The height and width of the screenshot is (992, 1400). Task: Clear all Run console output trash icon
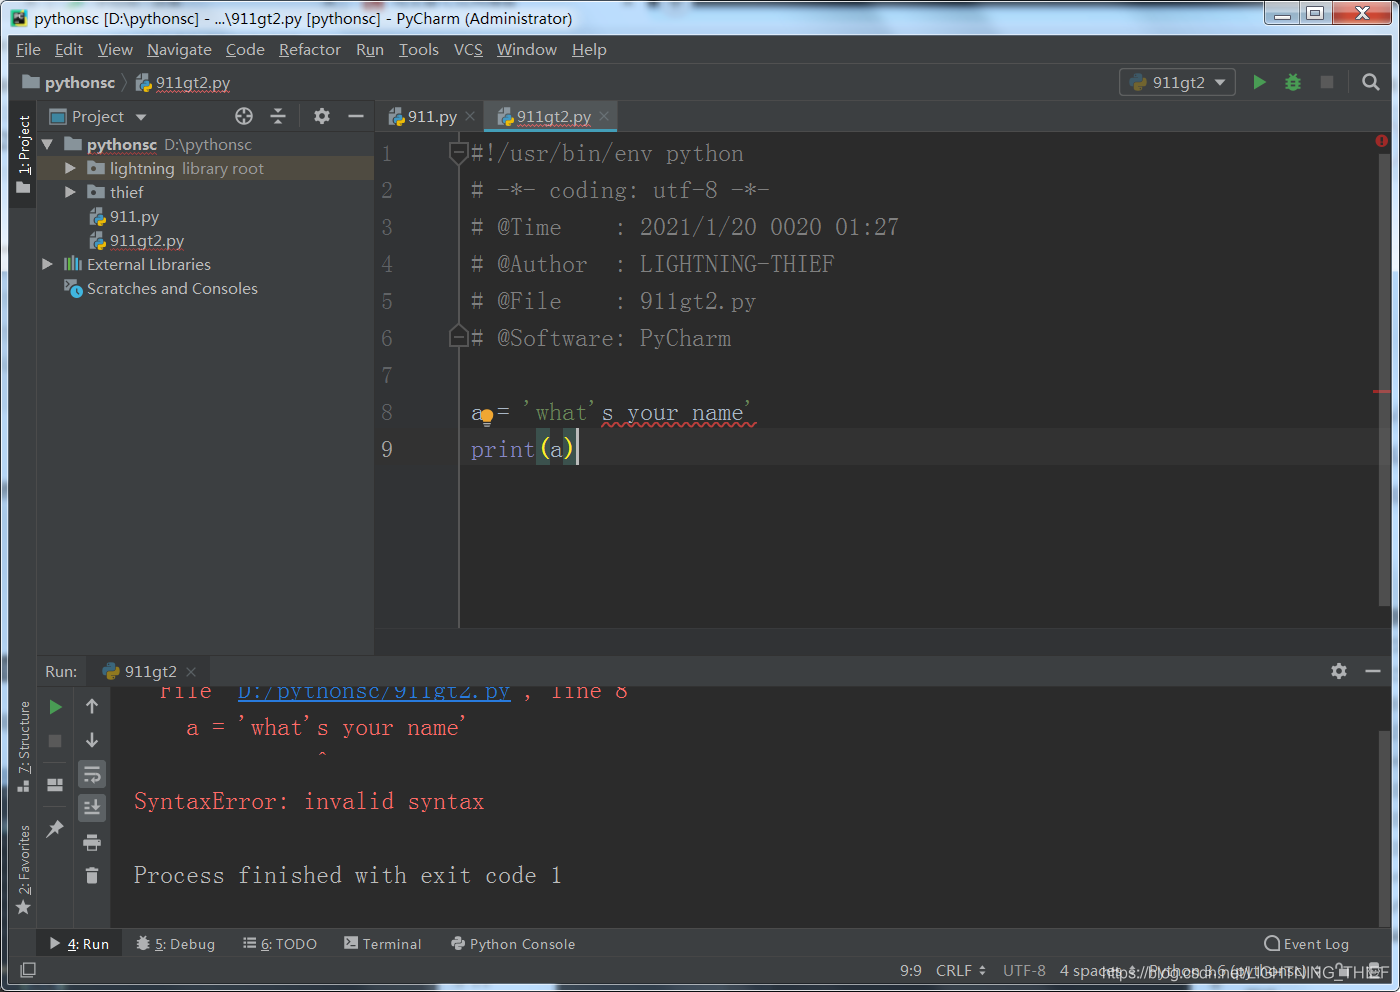pos(92,876)
